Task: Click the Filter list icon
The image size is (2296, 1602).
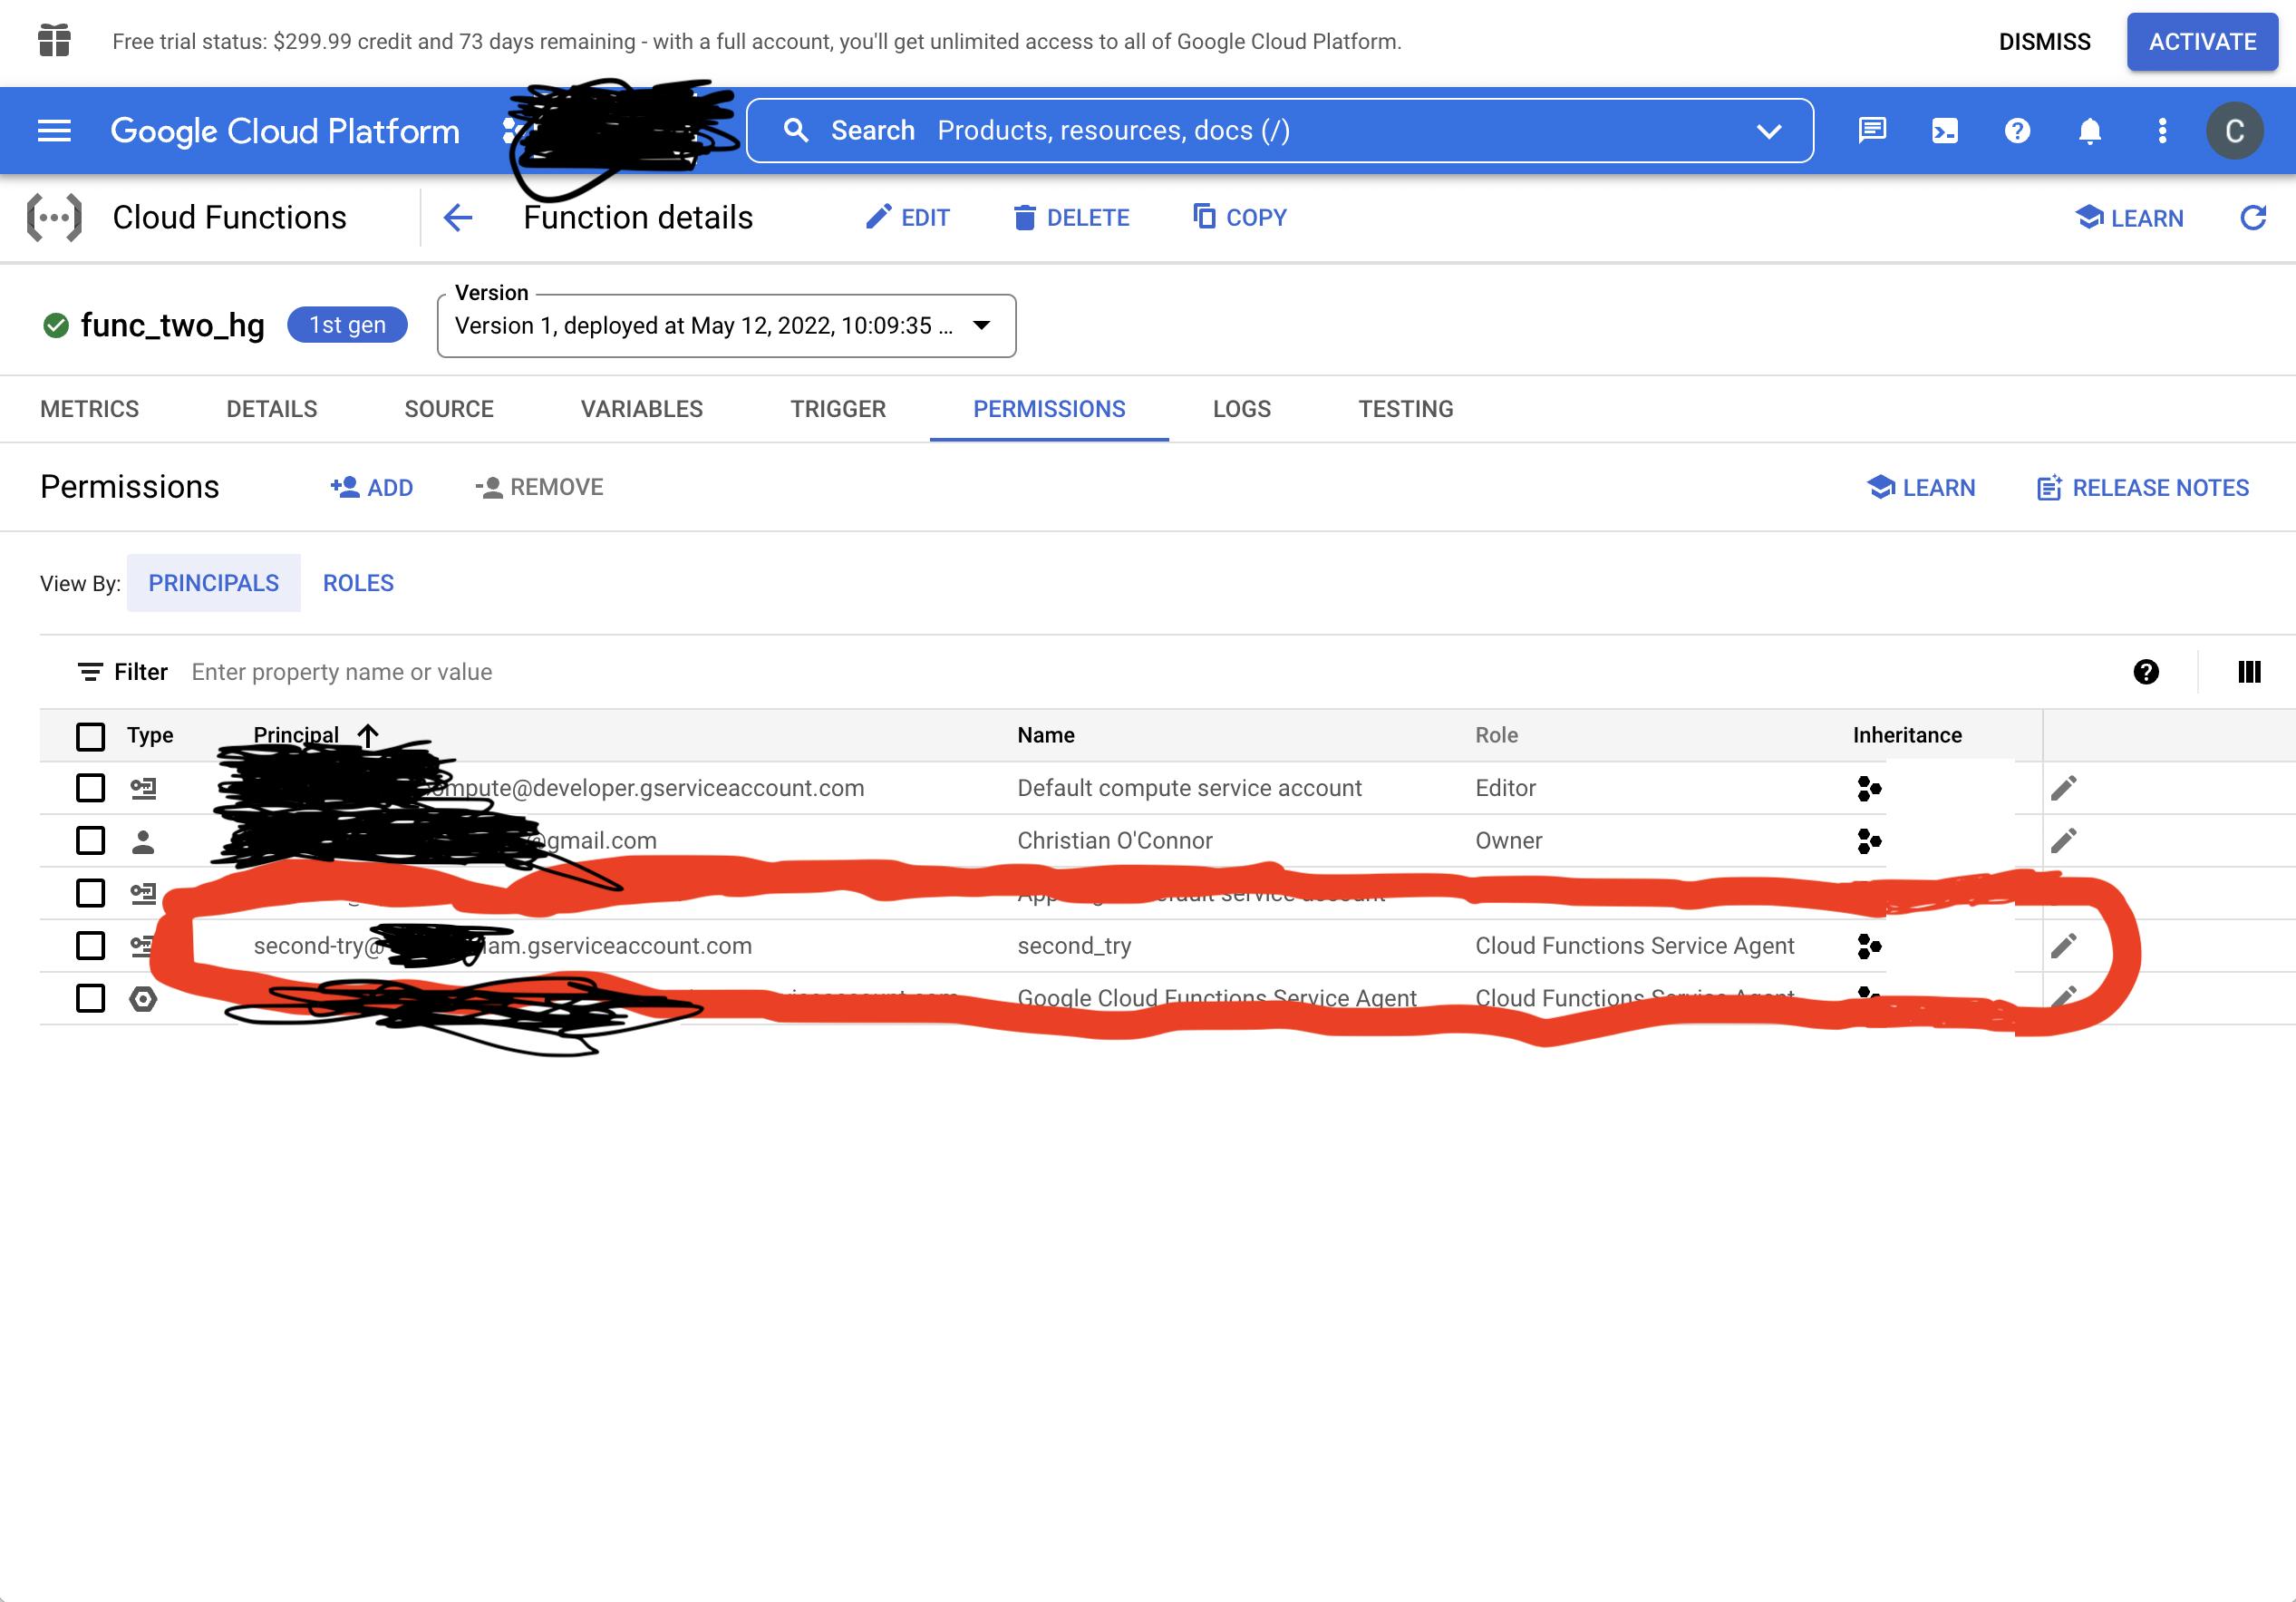Action: [90, 672]
